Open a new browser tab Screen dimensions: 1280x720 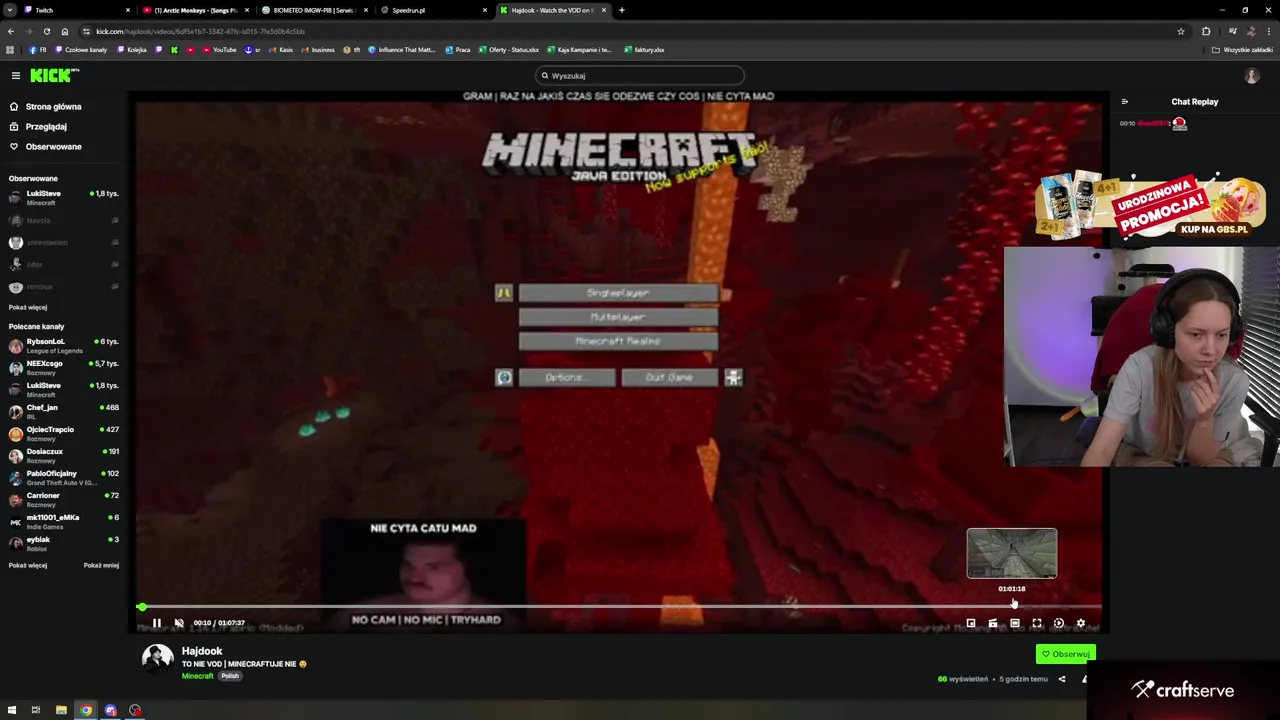pos(622,10)
